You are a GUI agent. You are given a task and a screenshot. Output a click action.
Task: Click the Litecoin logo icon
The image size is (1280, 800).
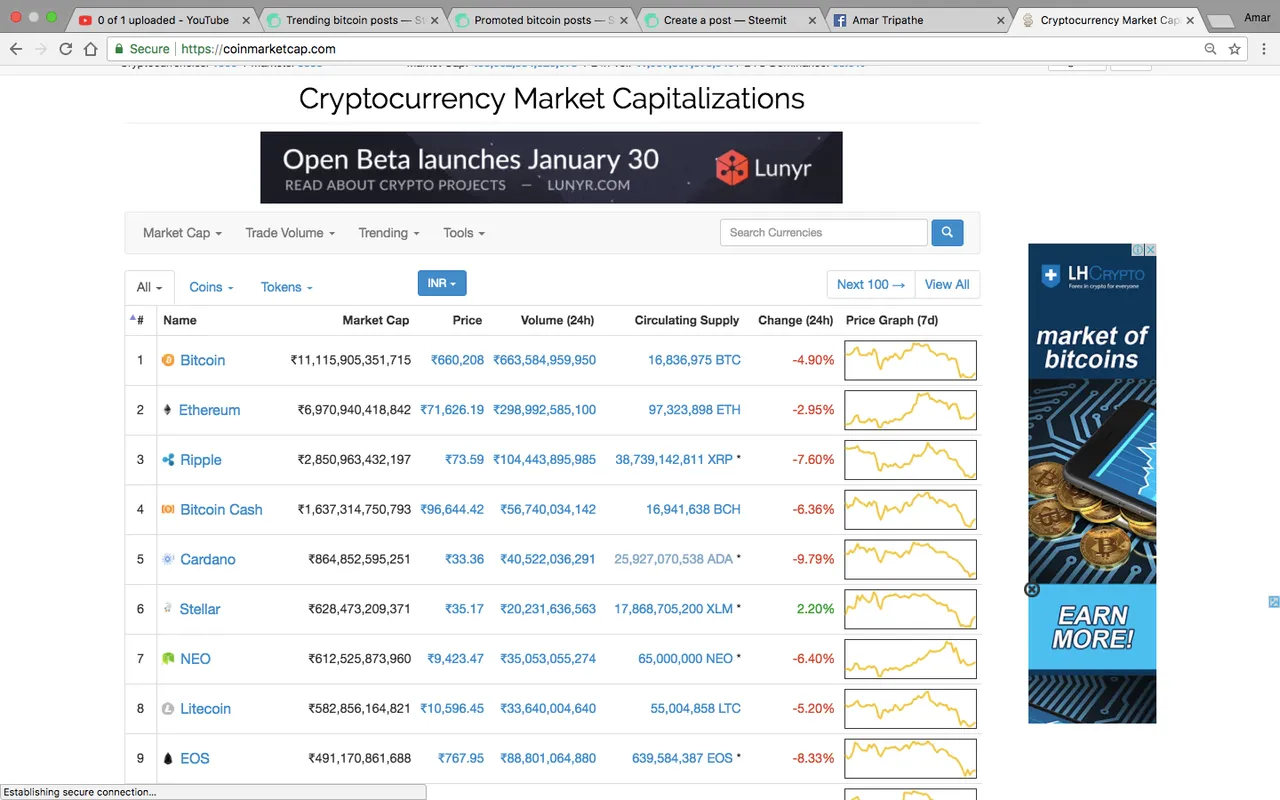tap(168, 708)
